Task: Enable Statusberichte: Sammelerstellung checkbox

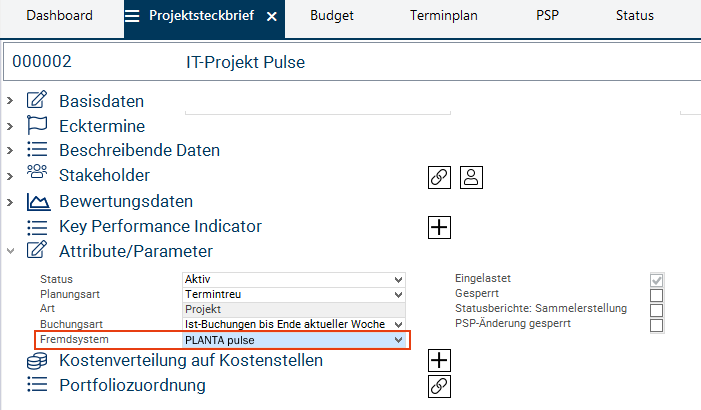Action: click(657, 310)
